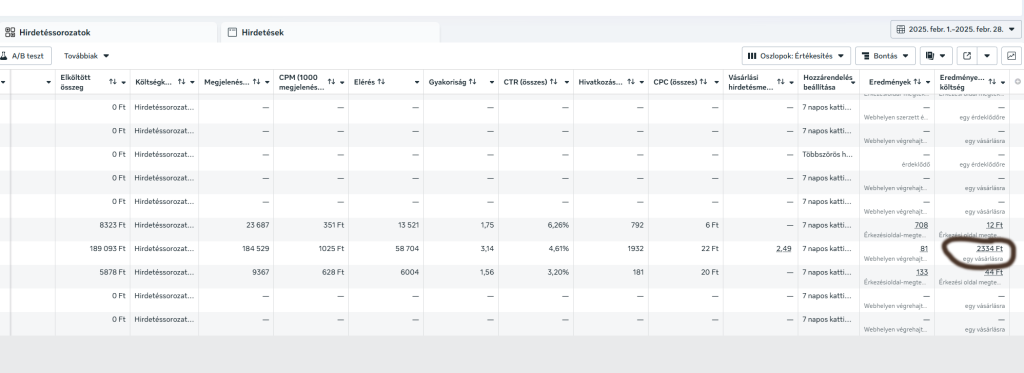Open Megjelenés... column menu caret
The width and height of the screenshot is (1024, 373).
pyautogui.click(x=267, y=82)
